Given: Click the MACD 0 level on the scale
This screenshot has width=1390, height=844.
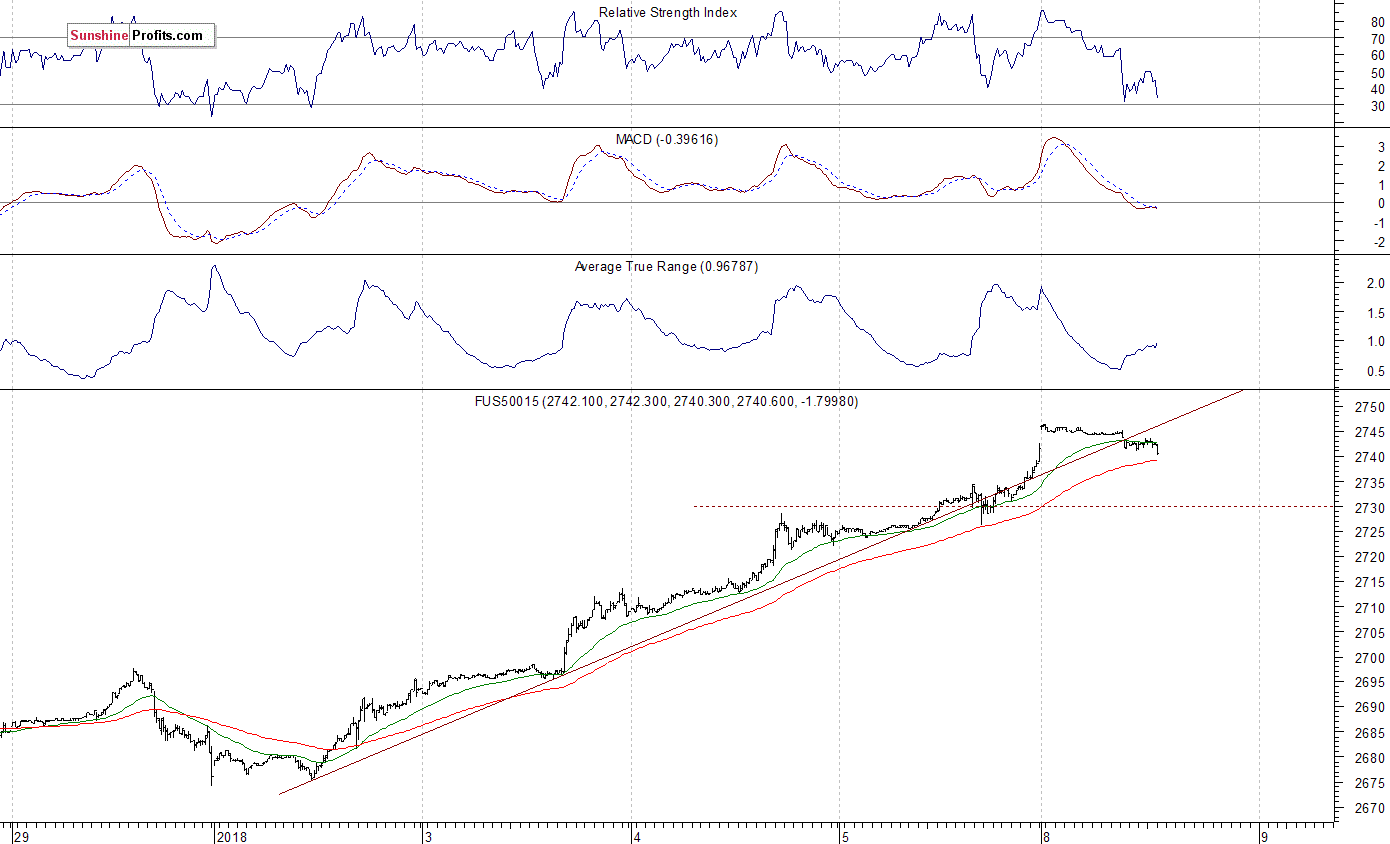Looking at the screenshot, I should pyautogui.click(x=1381, y=204).
